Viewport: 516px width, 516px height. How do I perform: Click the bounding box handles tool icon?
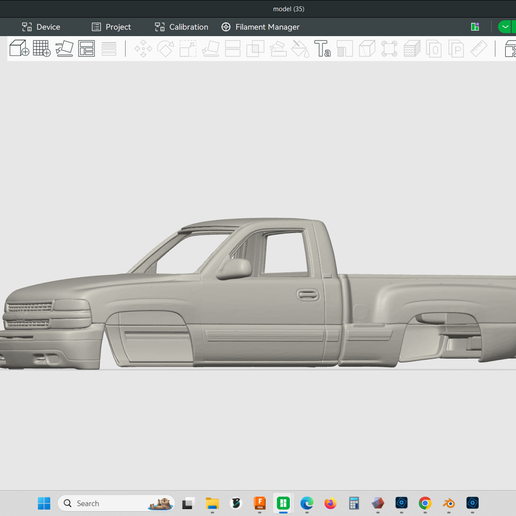389,49
